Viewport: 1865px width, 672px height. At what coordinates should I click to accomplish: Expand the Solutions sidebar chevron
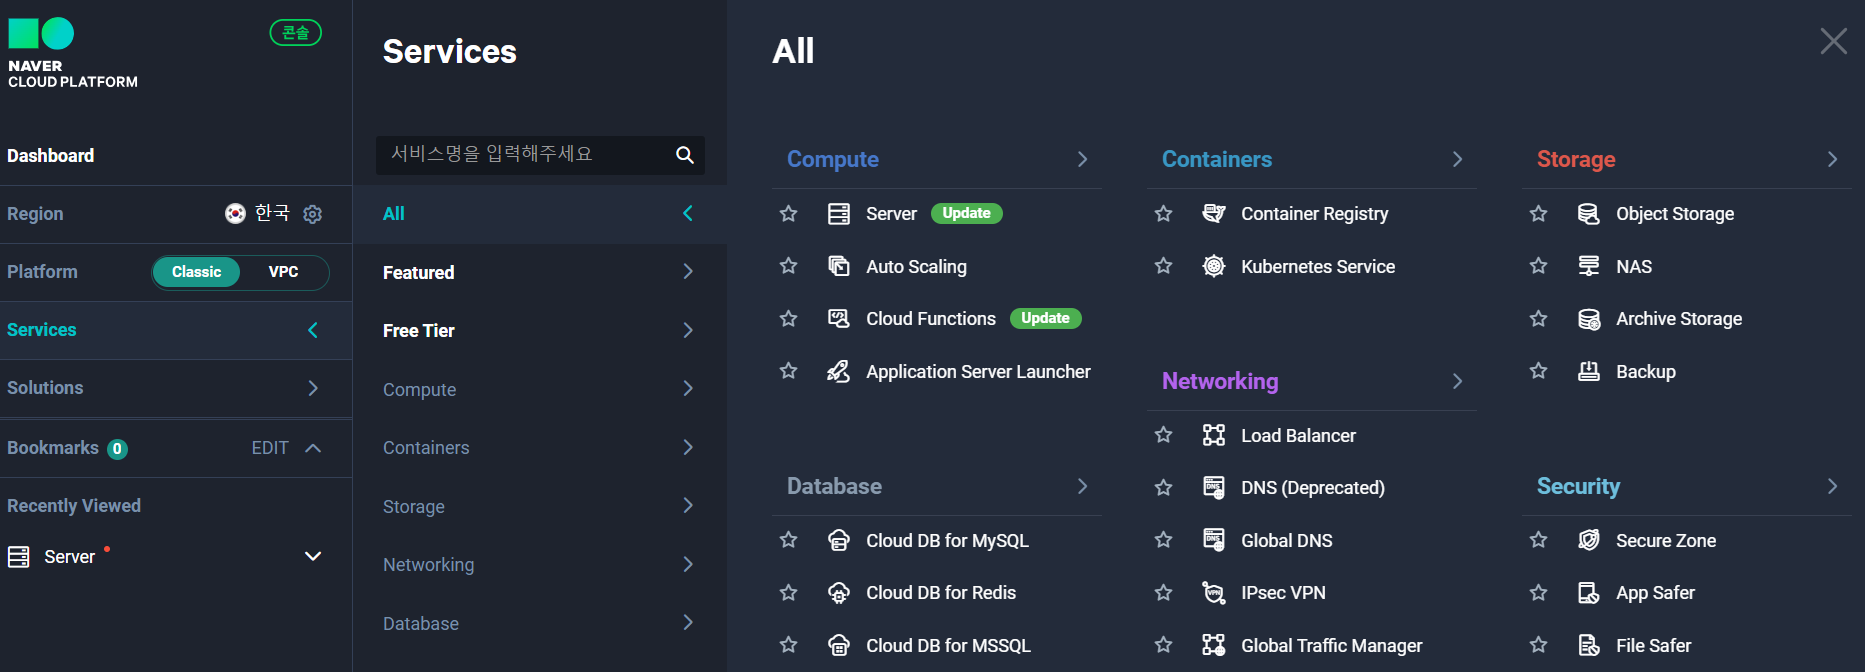point(313,388)
